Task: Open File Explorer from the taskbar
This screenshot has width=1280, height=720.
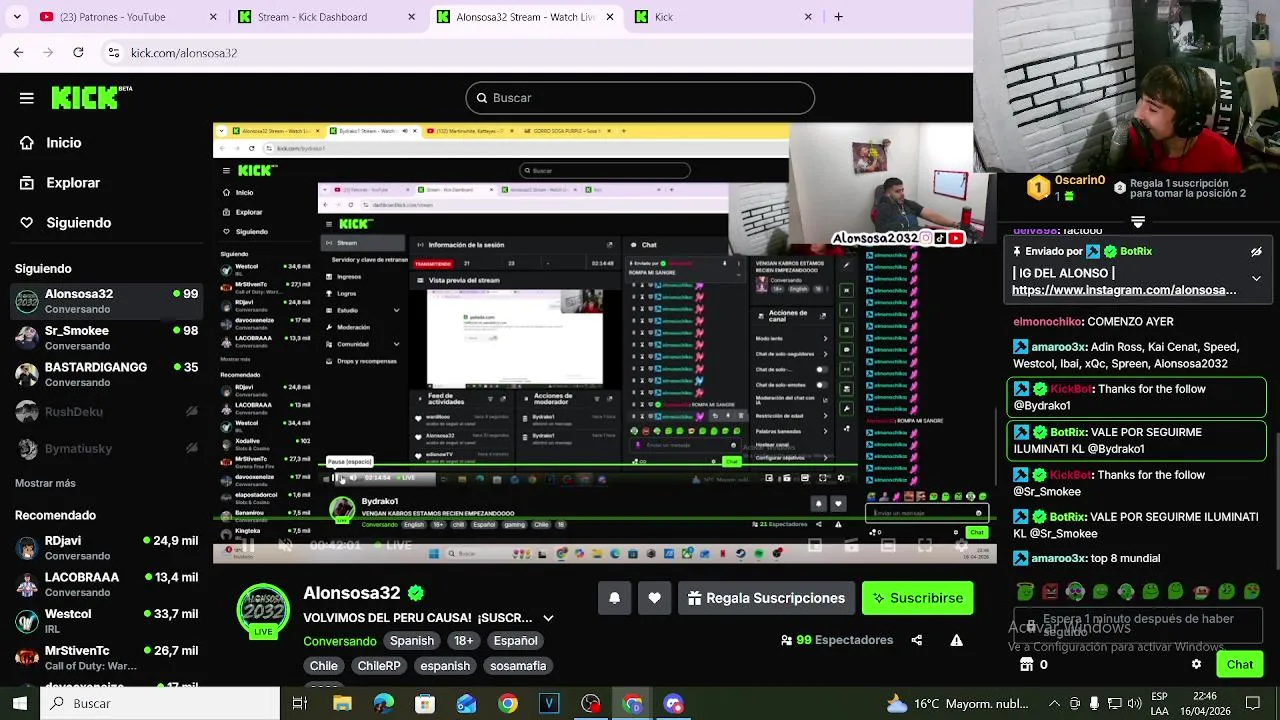Action: (x=342, y=703)
